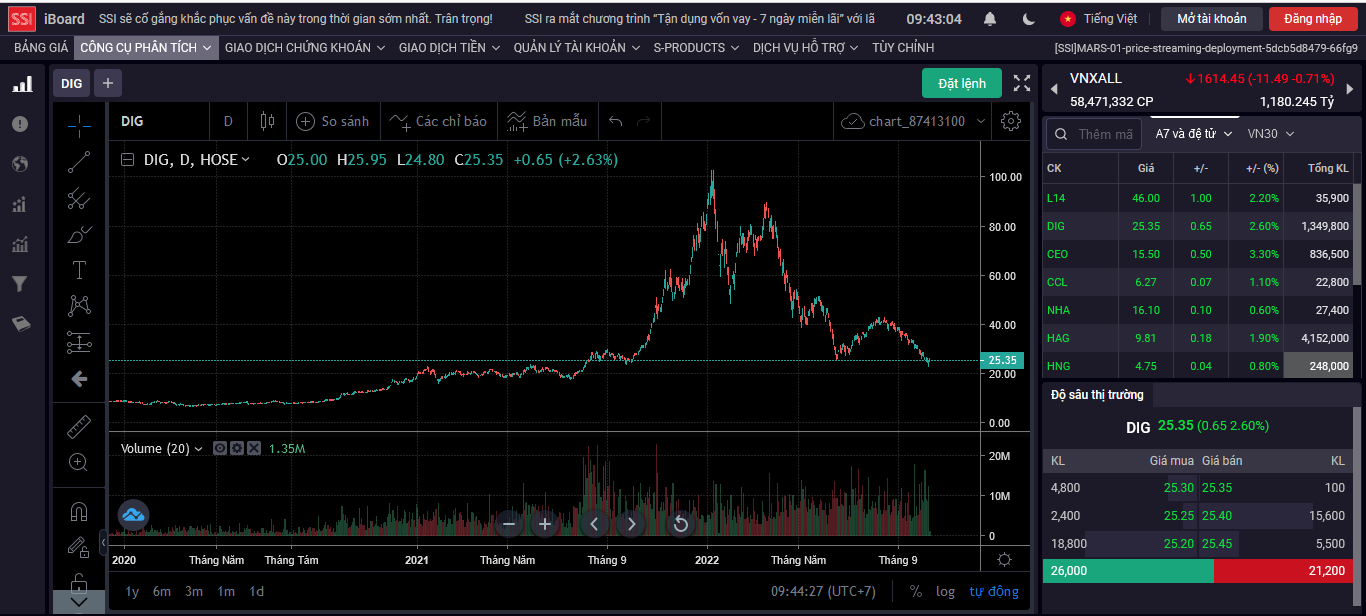Toggle auto scale tự động
The width and height of the screenshot is (1366, 616).
point(994,591)
